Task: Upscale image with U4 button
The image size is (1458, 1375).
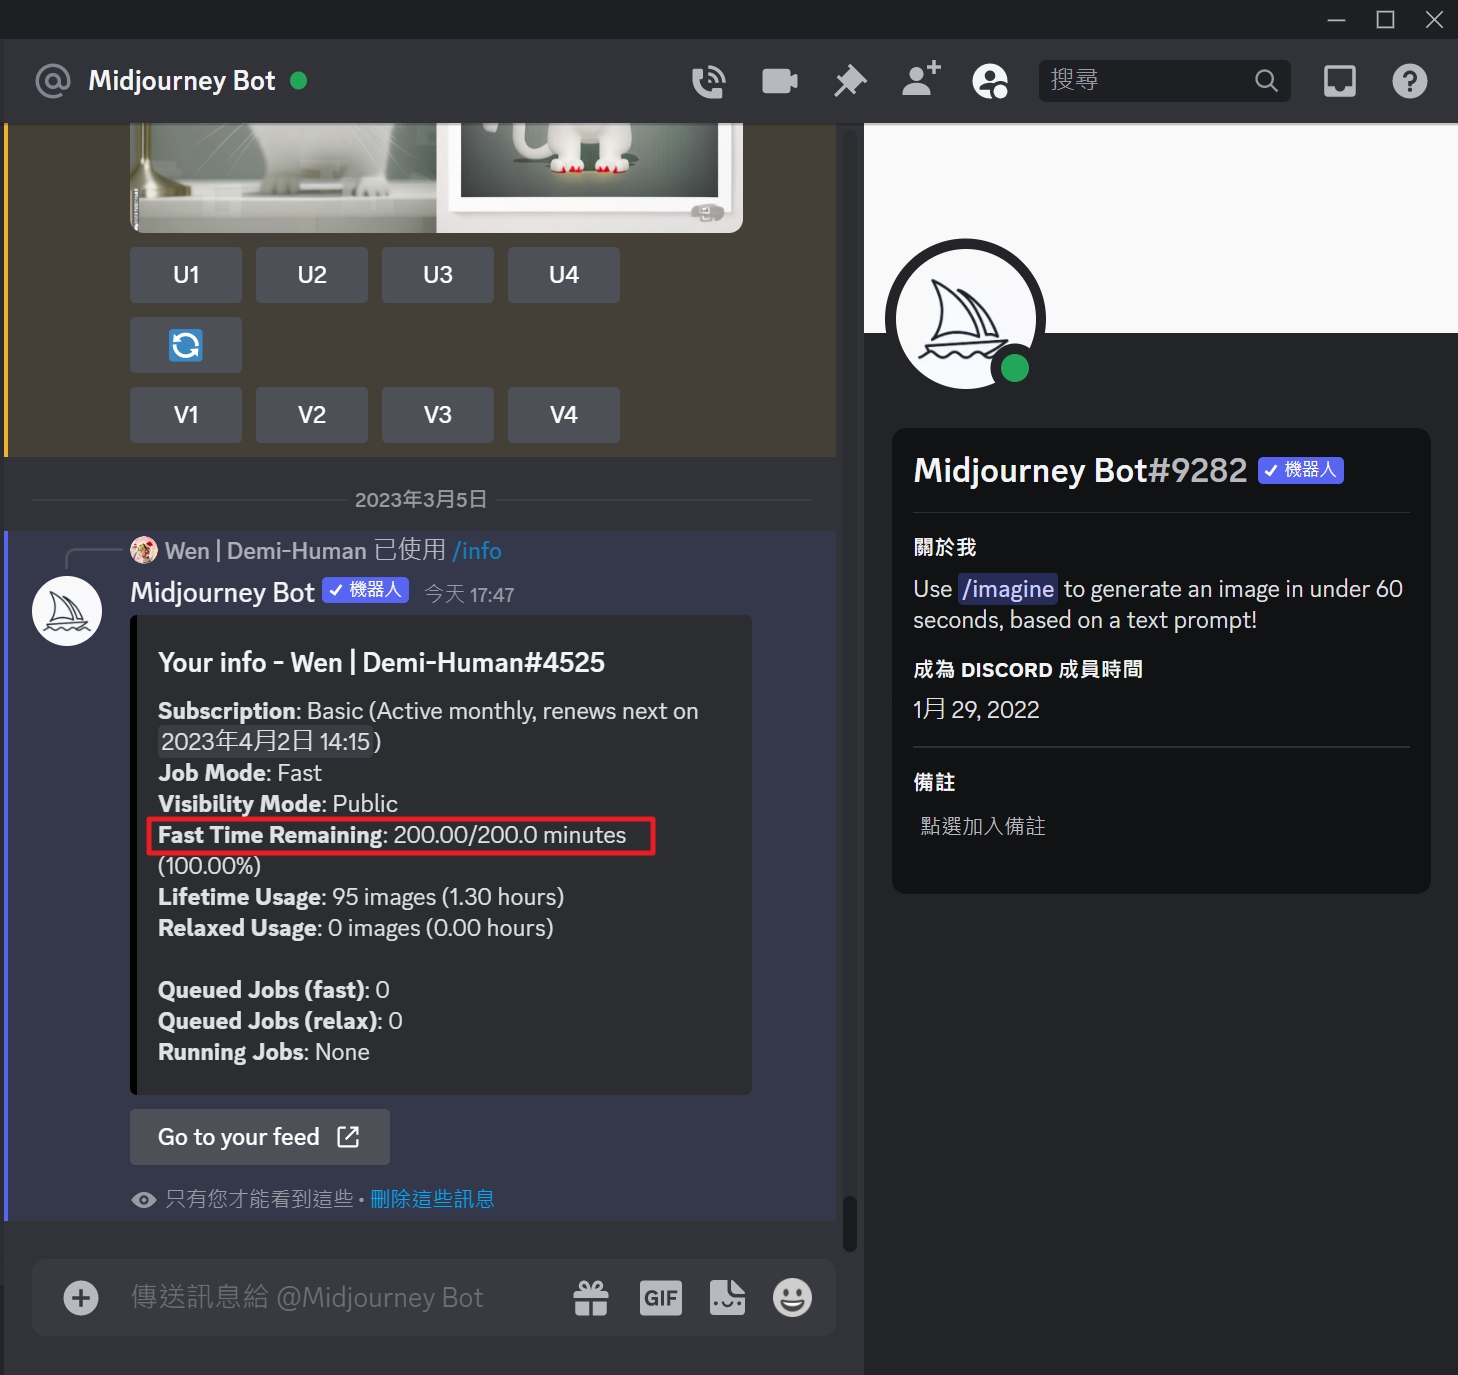Action: click(x=564, y=275)
